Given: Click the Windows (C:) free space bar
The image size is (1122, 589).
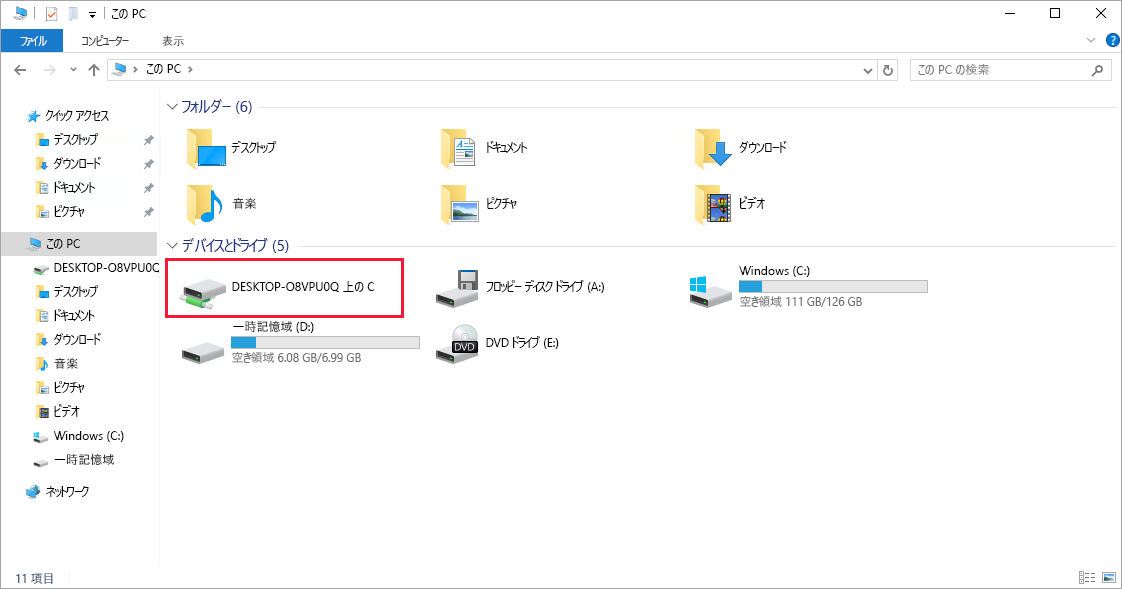Looking at the screenshot, I should click(833, 286).
